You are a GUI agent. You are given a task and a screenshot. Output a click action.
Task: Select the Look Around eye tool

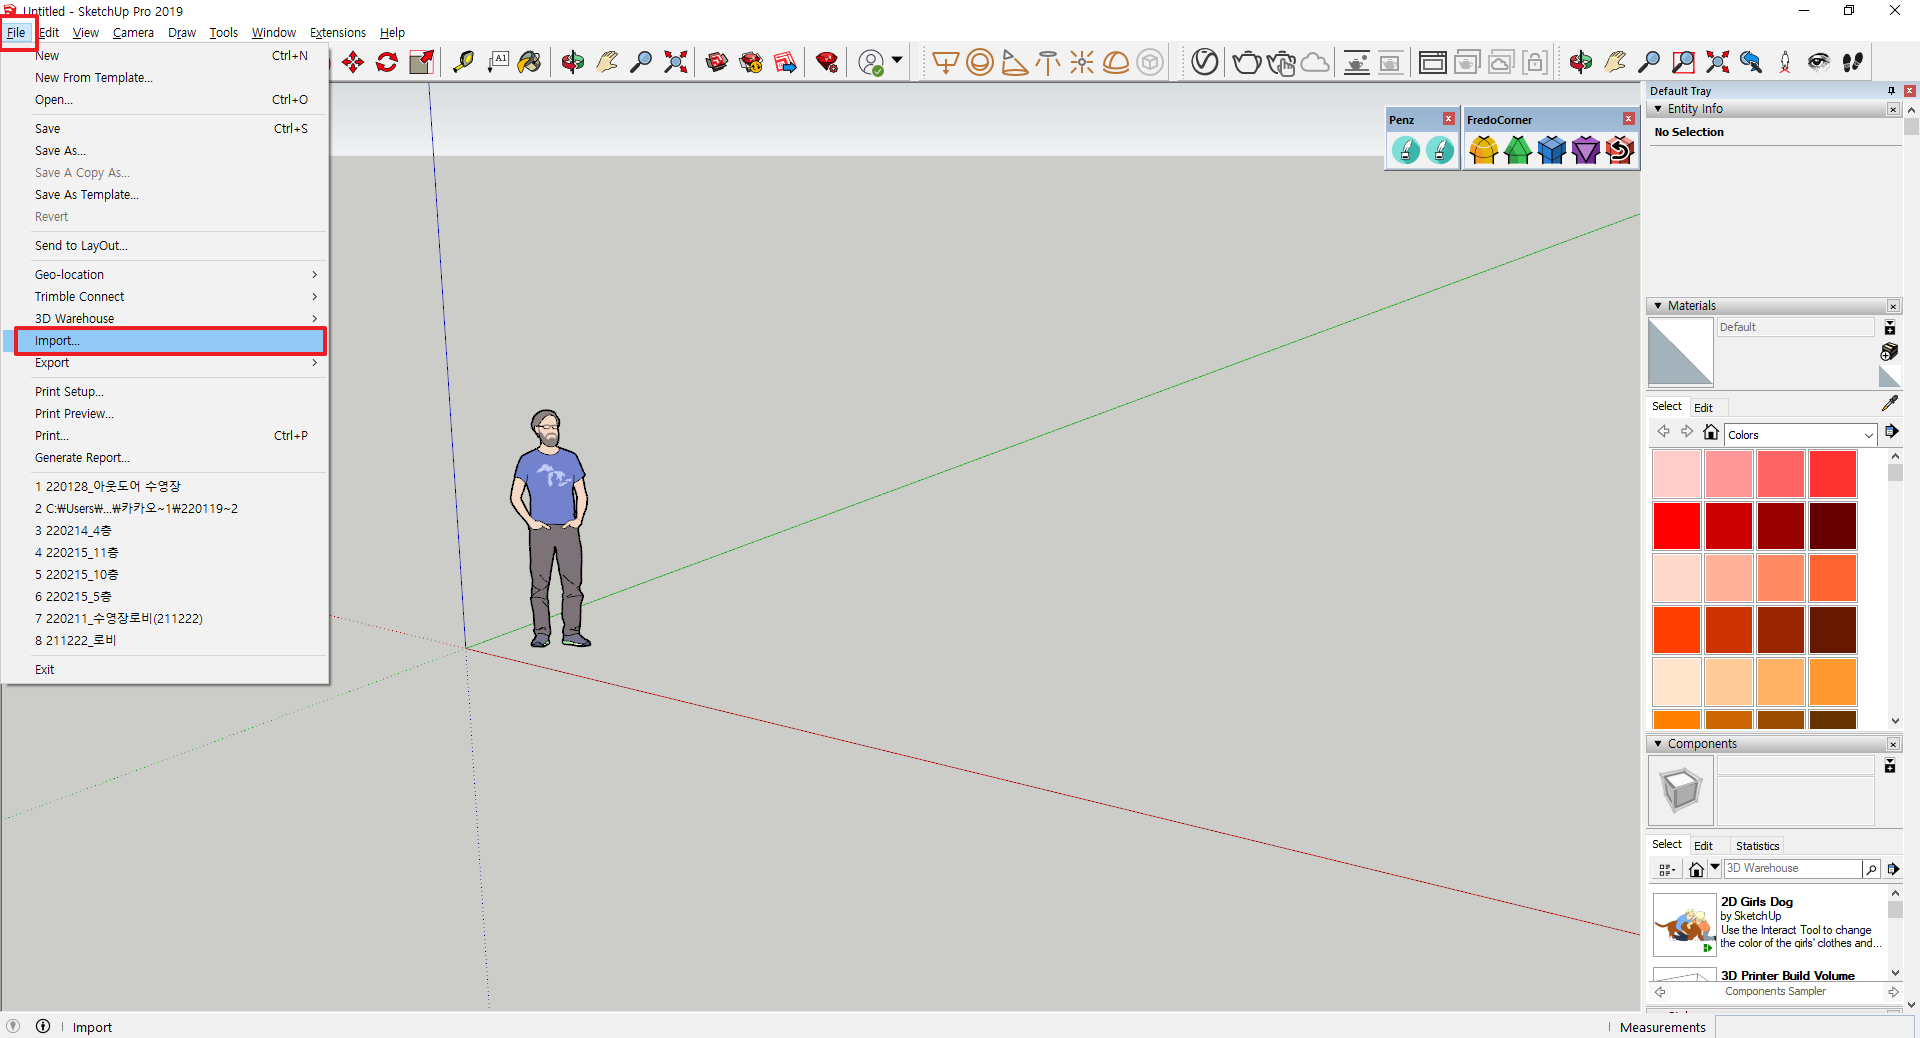[x=1819, y=63]
